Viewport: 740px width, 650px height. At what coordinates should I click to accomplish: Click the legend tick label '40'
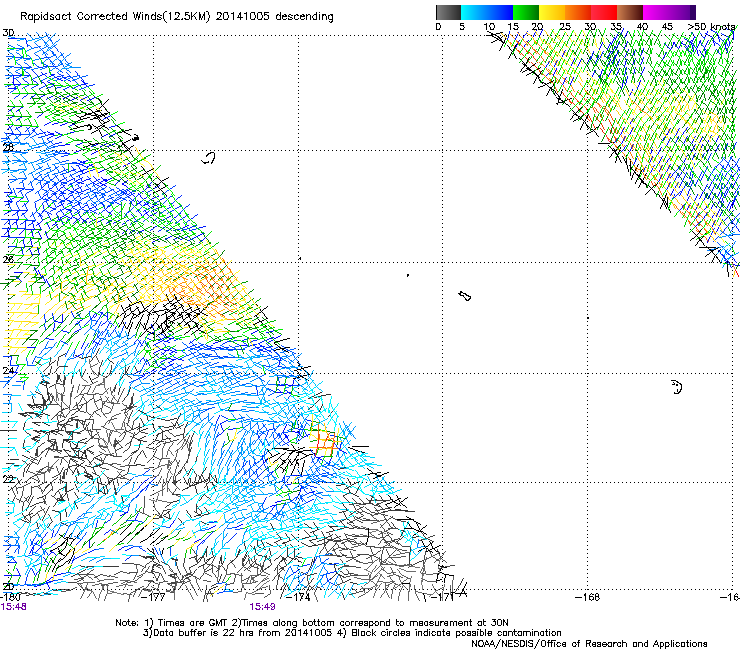(x=642, y=26)
